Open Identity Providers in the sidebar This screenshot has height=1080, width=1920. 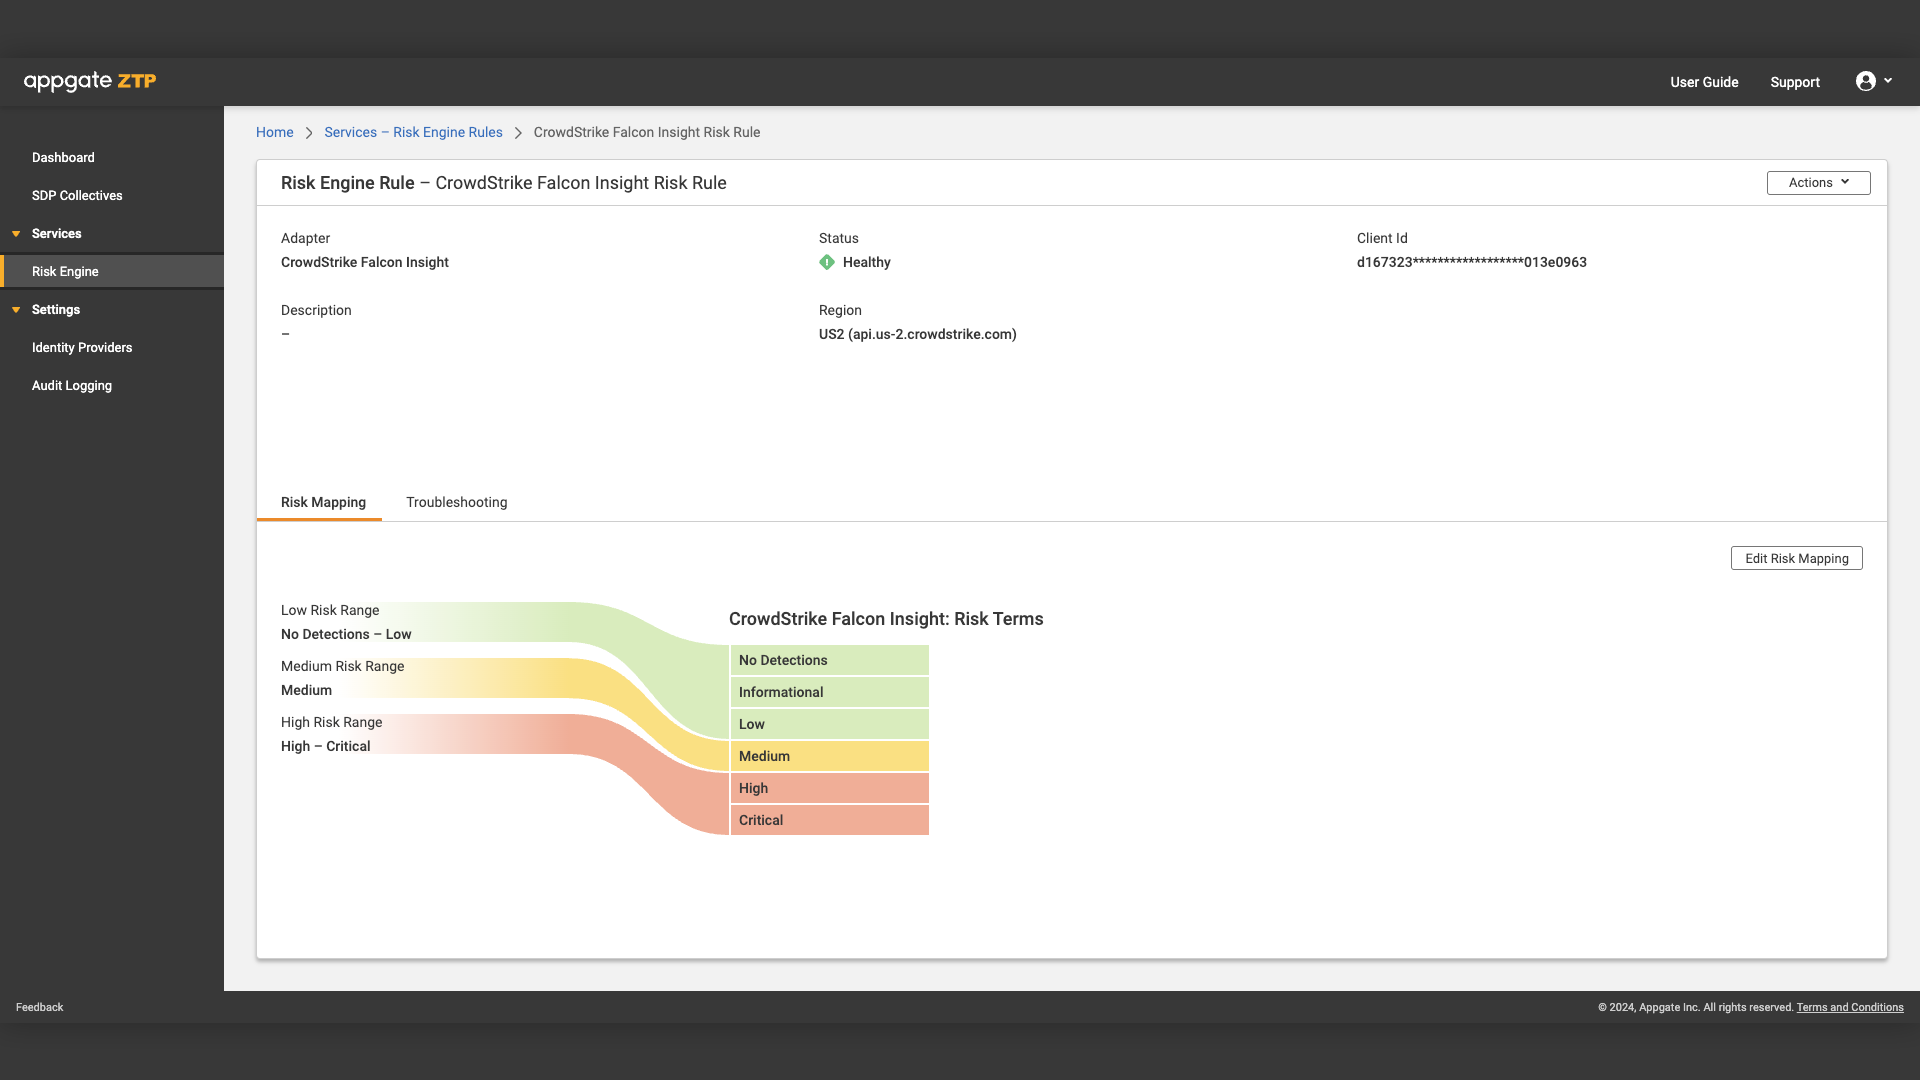(x=82, y=347)
